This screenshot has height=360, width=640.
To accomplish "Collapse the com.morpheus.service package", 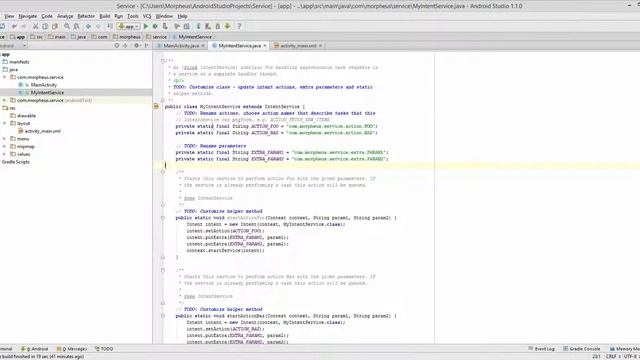I will [x=4, y=77].
